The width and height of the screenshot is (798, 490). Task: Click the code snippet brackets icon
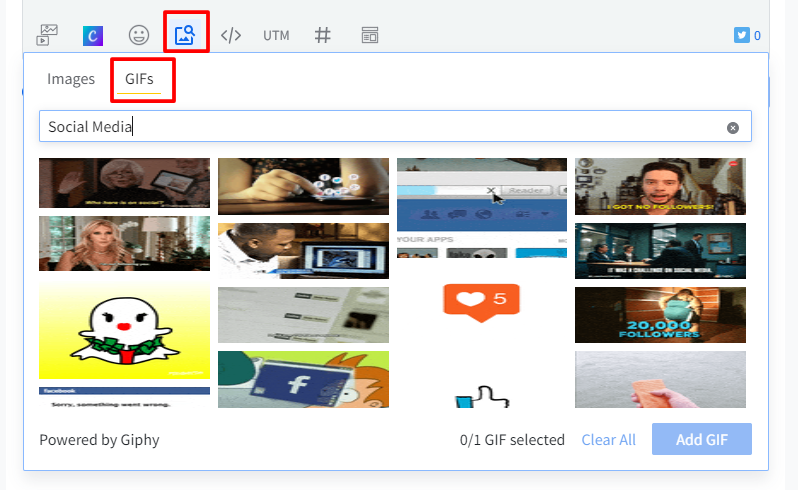tap(231, 35)
